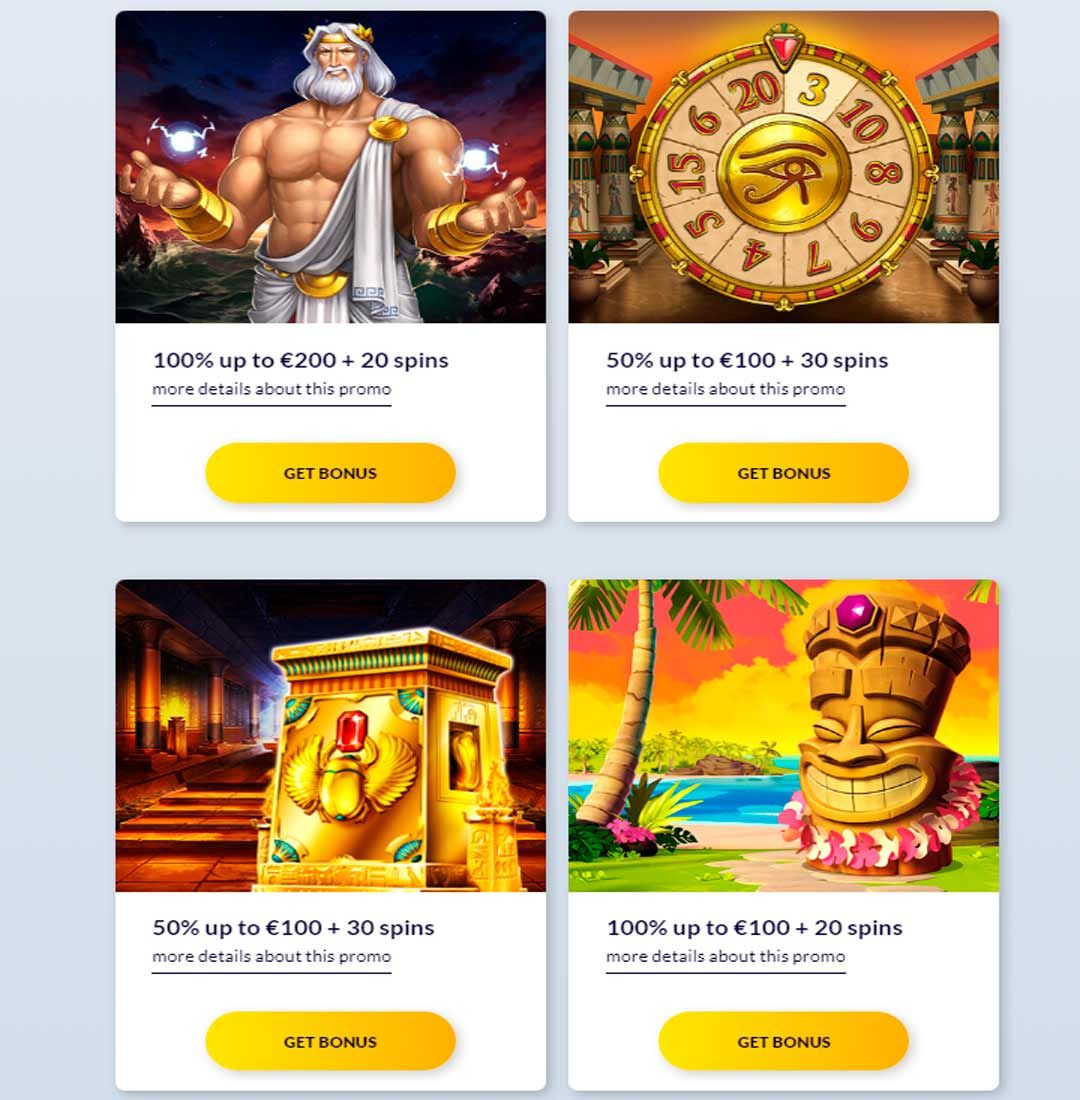This screenshot has width=1080, height=1100.
Task: Get bonus under golden shrine promo
Action: (x=331, y=1042)
